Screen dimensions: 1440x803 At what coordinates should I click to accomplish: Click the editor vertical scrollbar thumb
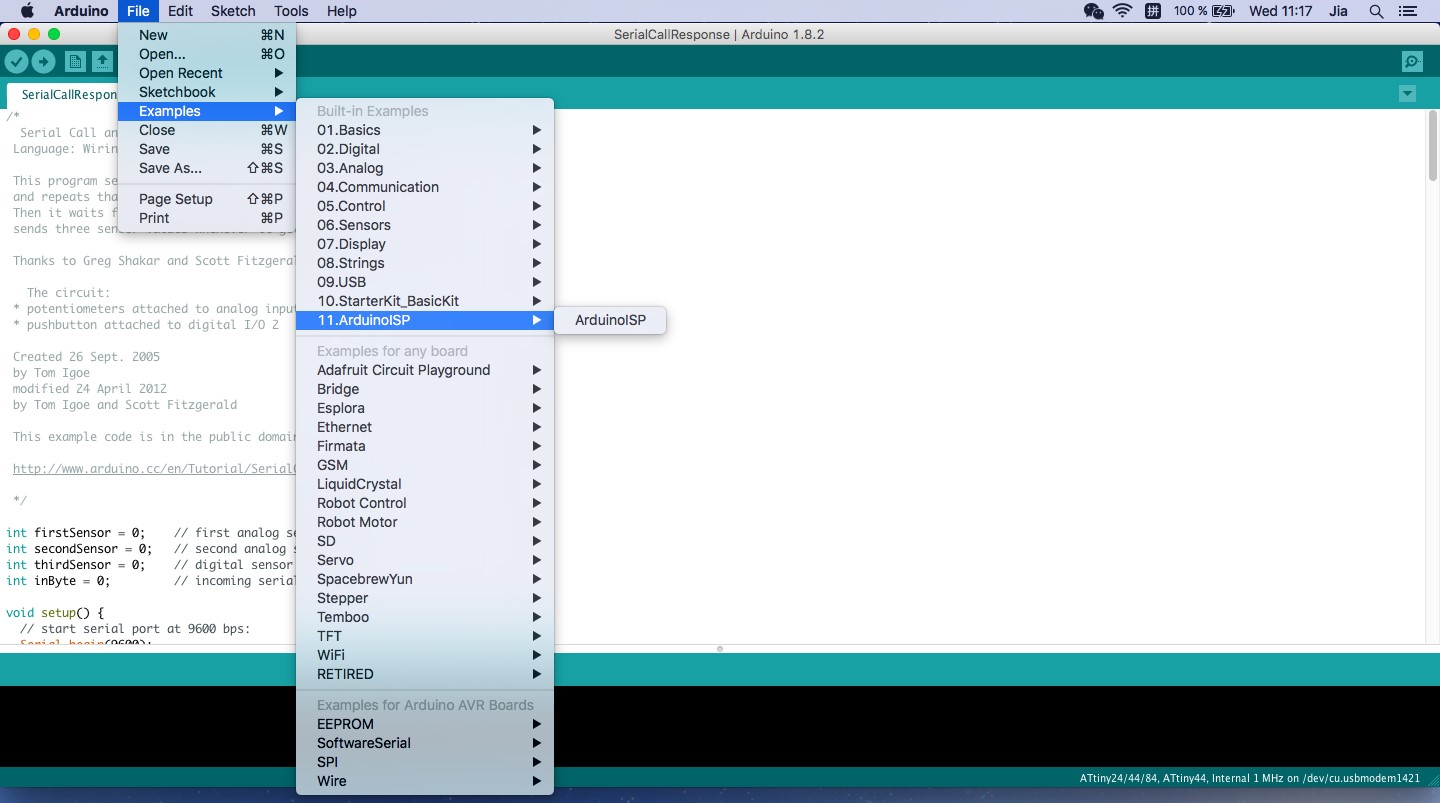[x=1432, y=147]
